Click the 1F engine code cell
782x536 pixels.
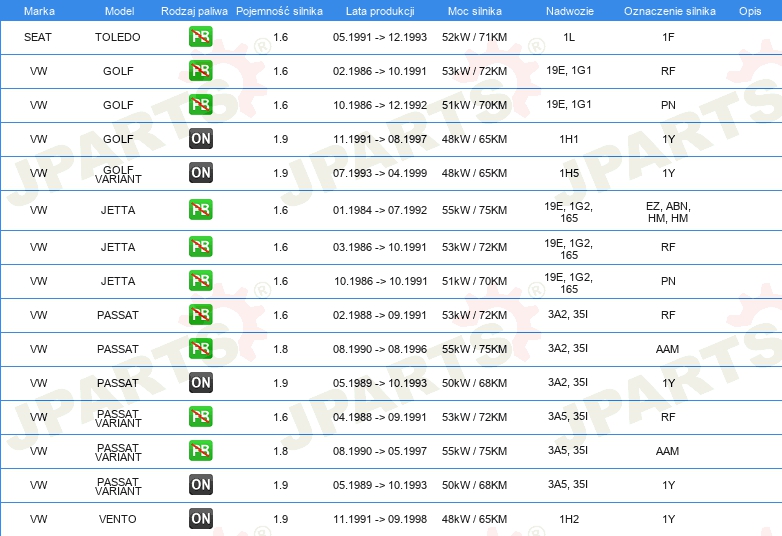(668, 37)
